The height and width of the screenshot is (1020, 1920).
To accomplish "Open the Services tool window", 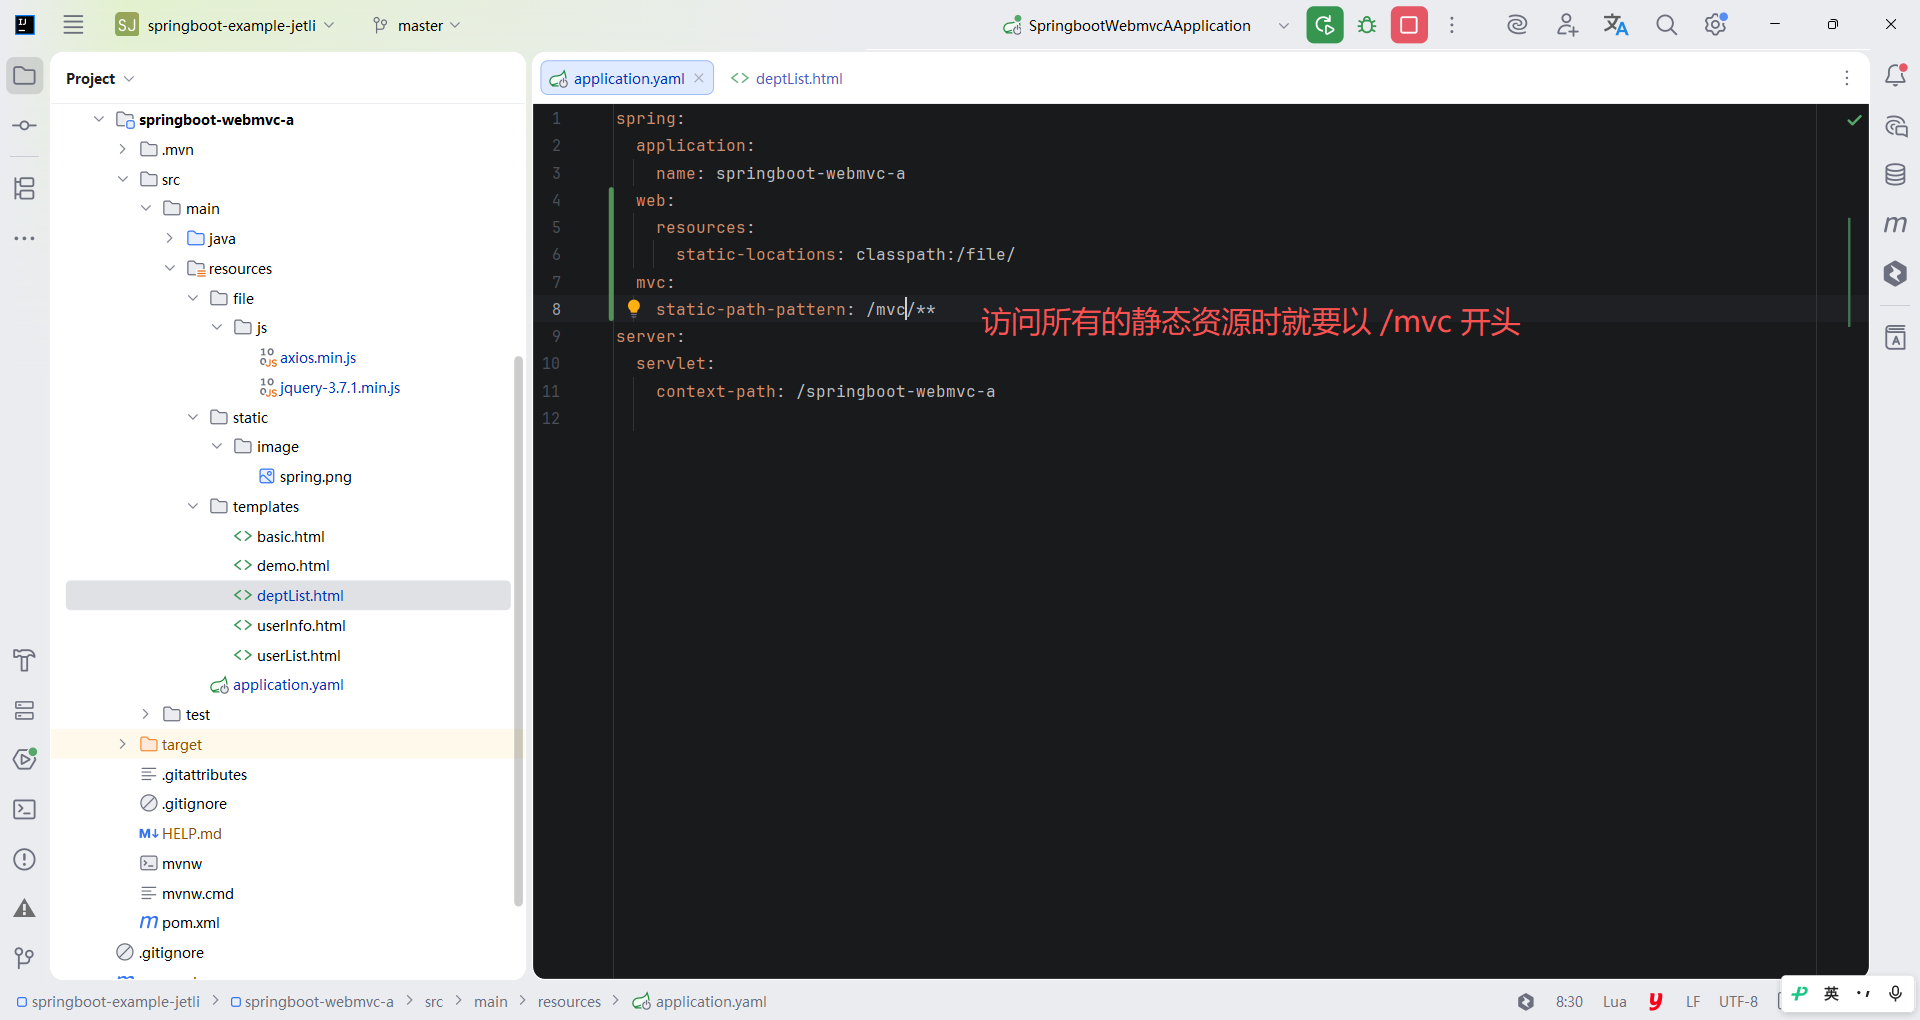I will tap(25, 710).
